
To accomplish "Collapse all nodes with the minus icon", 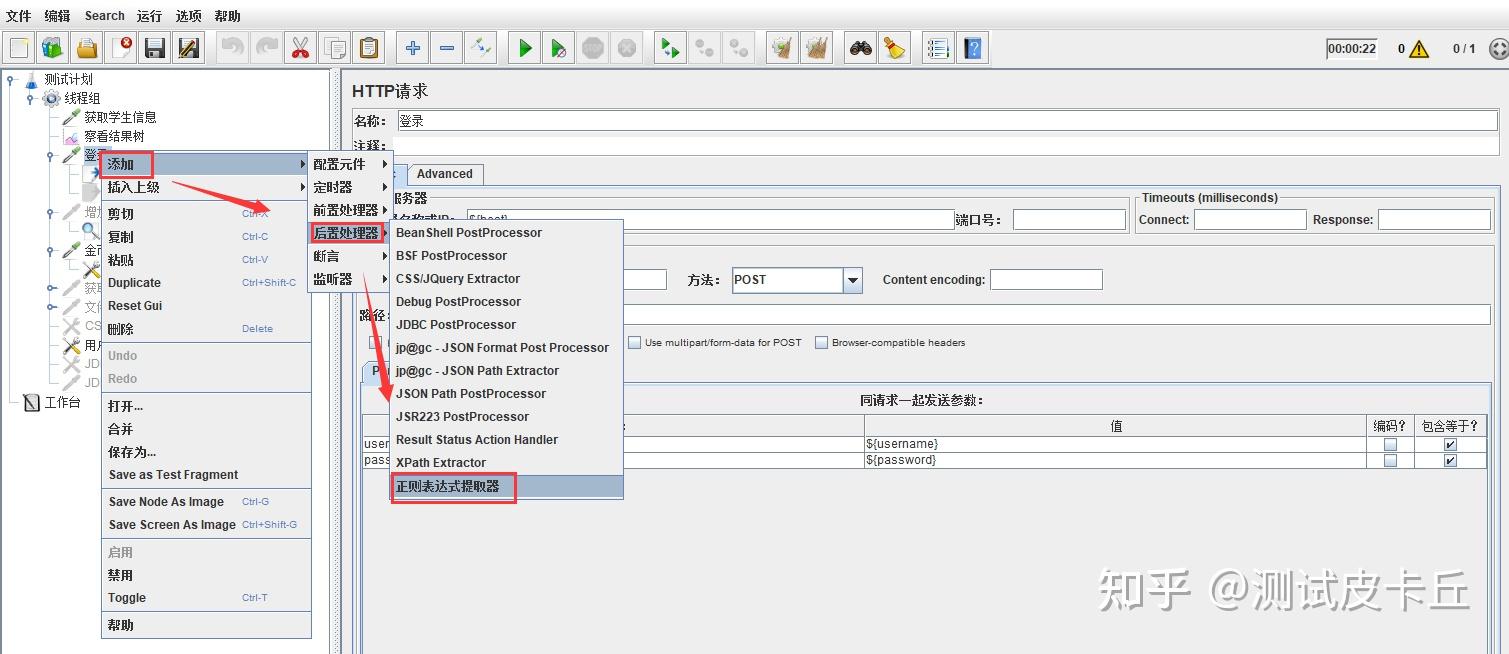I will 446,47.
